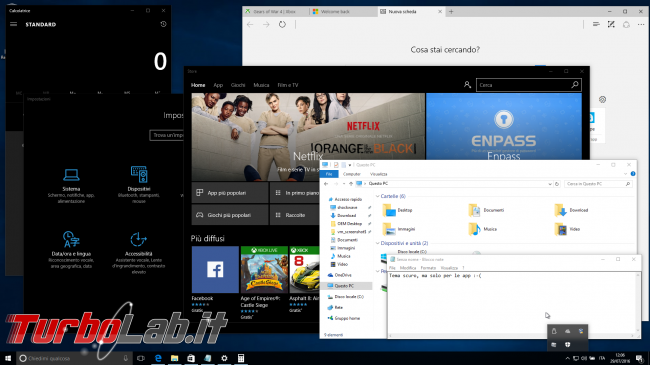Open the address bar history dropdown
The height and width of the screenshot is (365, 650).
coord(550,184)
